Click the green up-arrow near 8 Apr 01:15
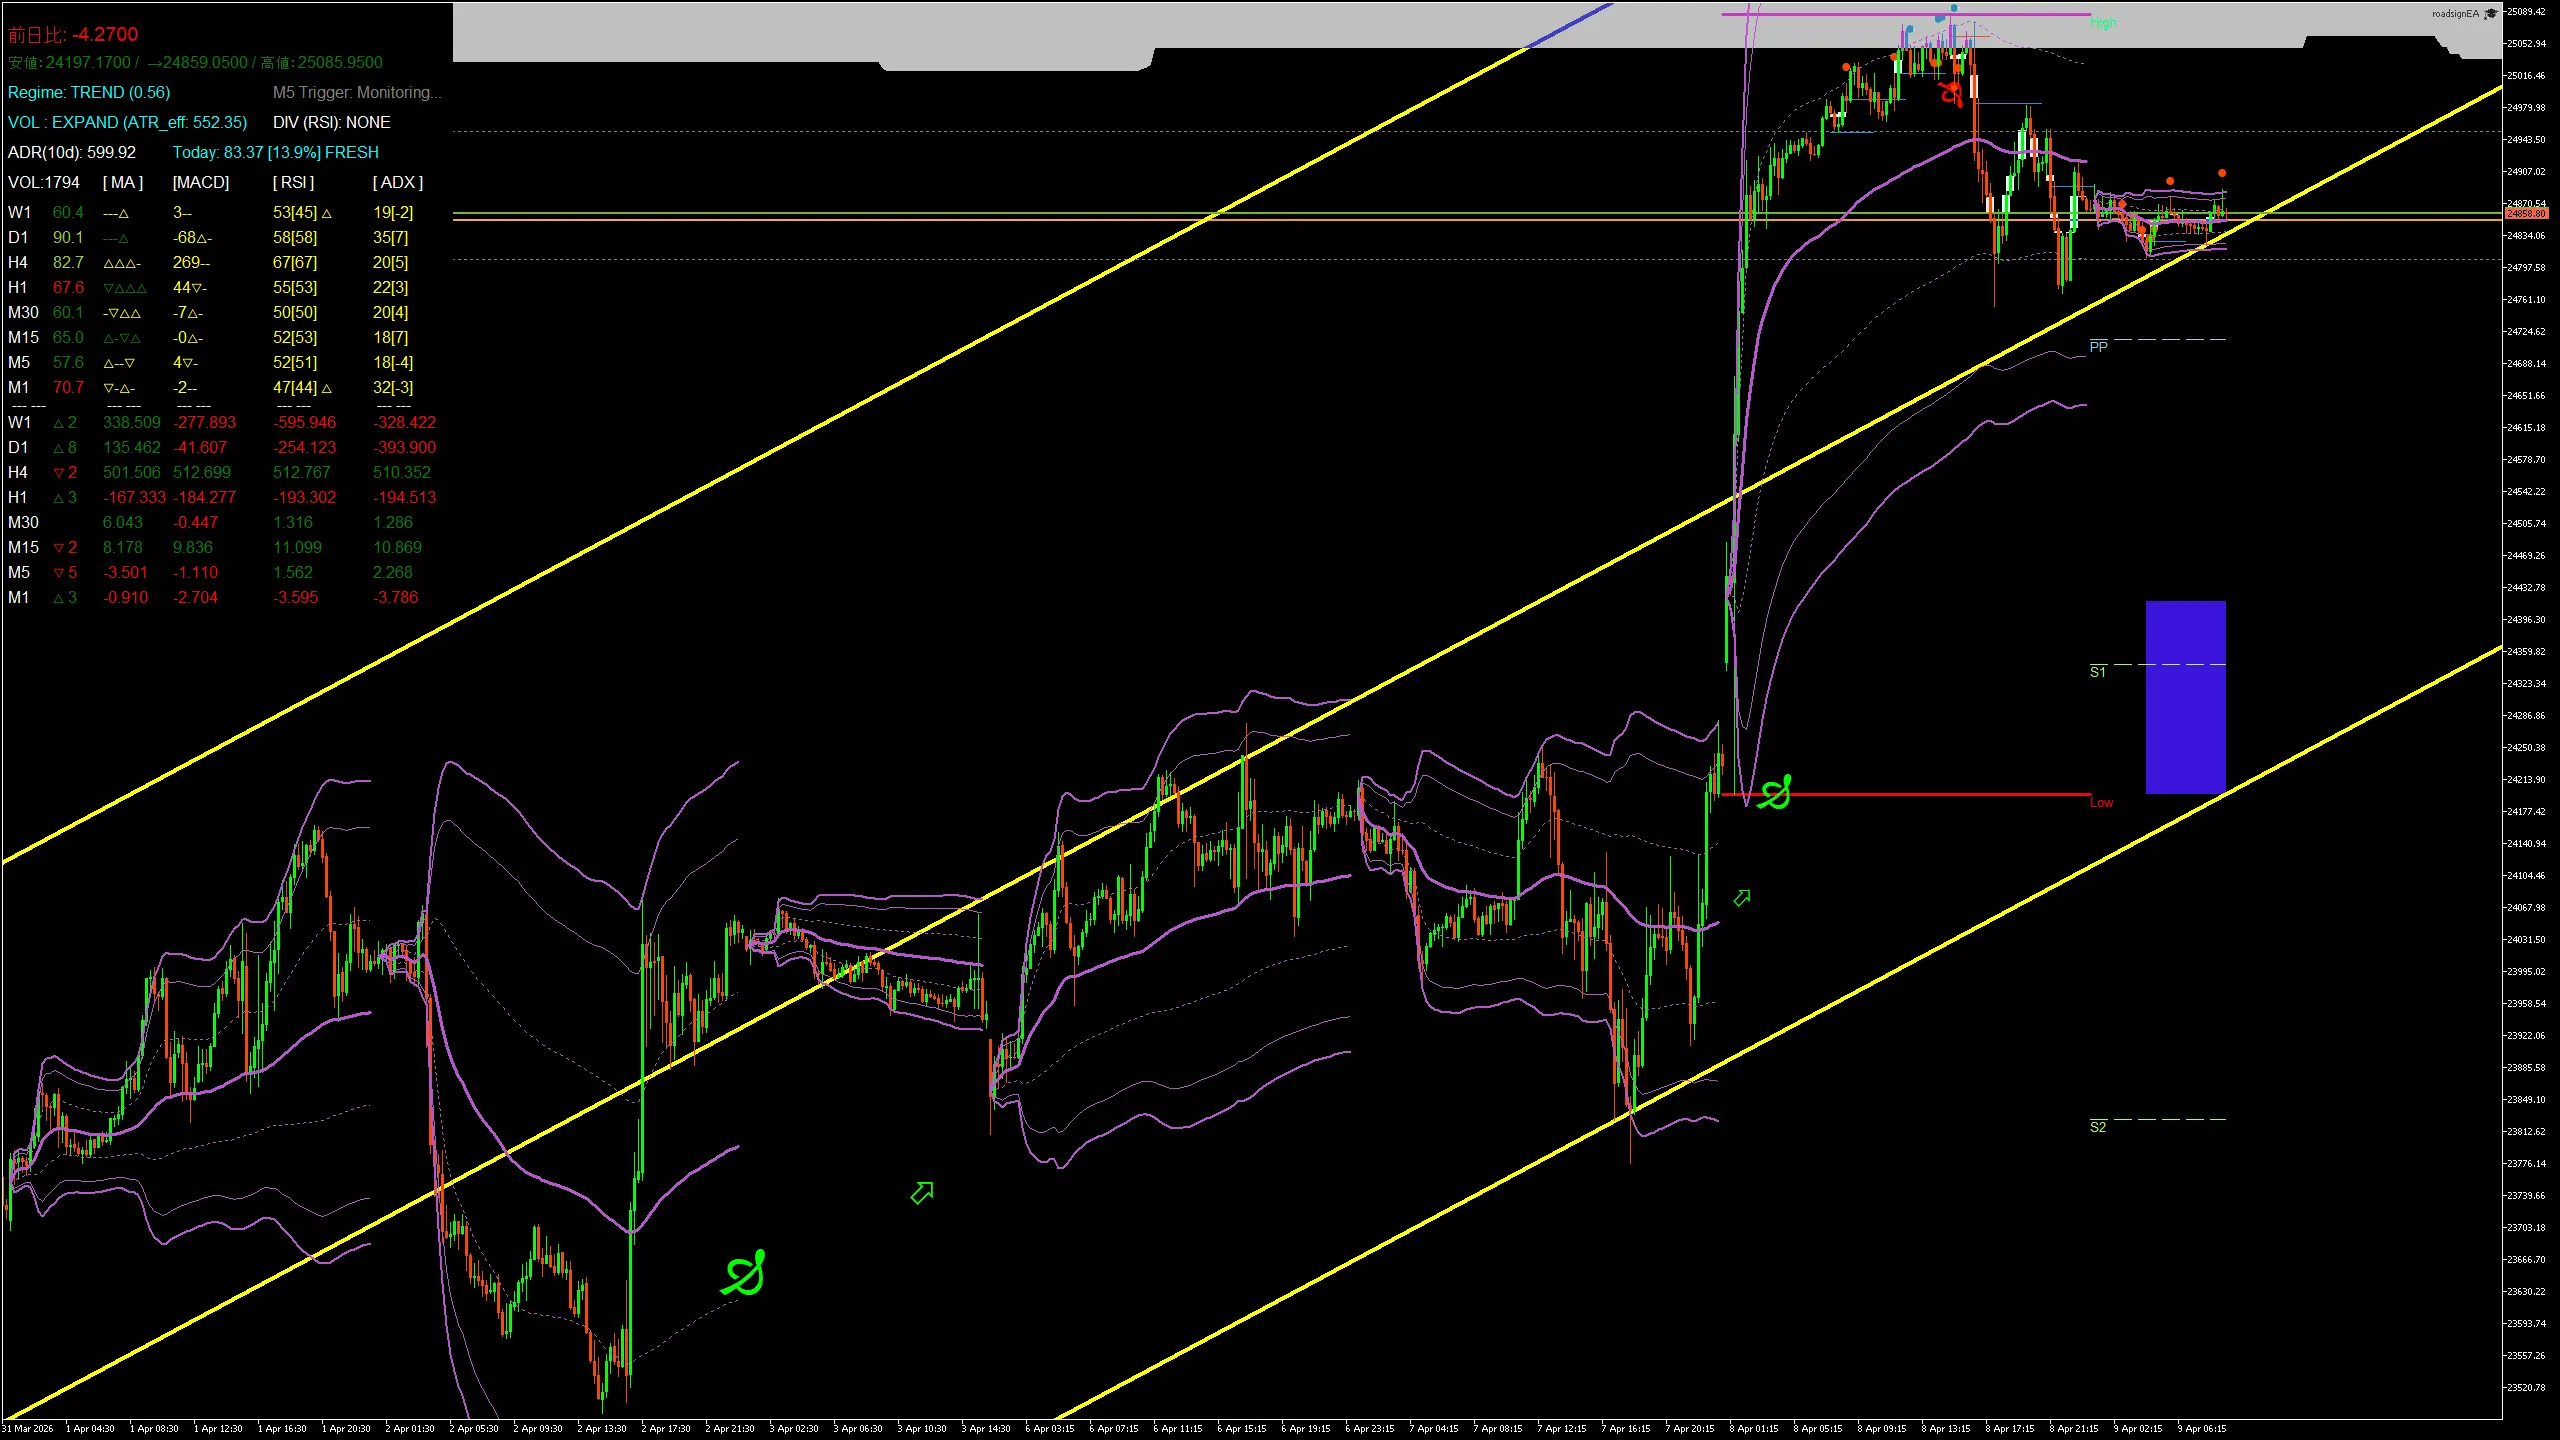The image size is (2560, 1440). tap(1742, 898)
